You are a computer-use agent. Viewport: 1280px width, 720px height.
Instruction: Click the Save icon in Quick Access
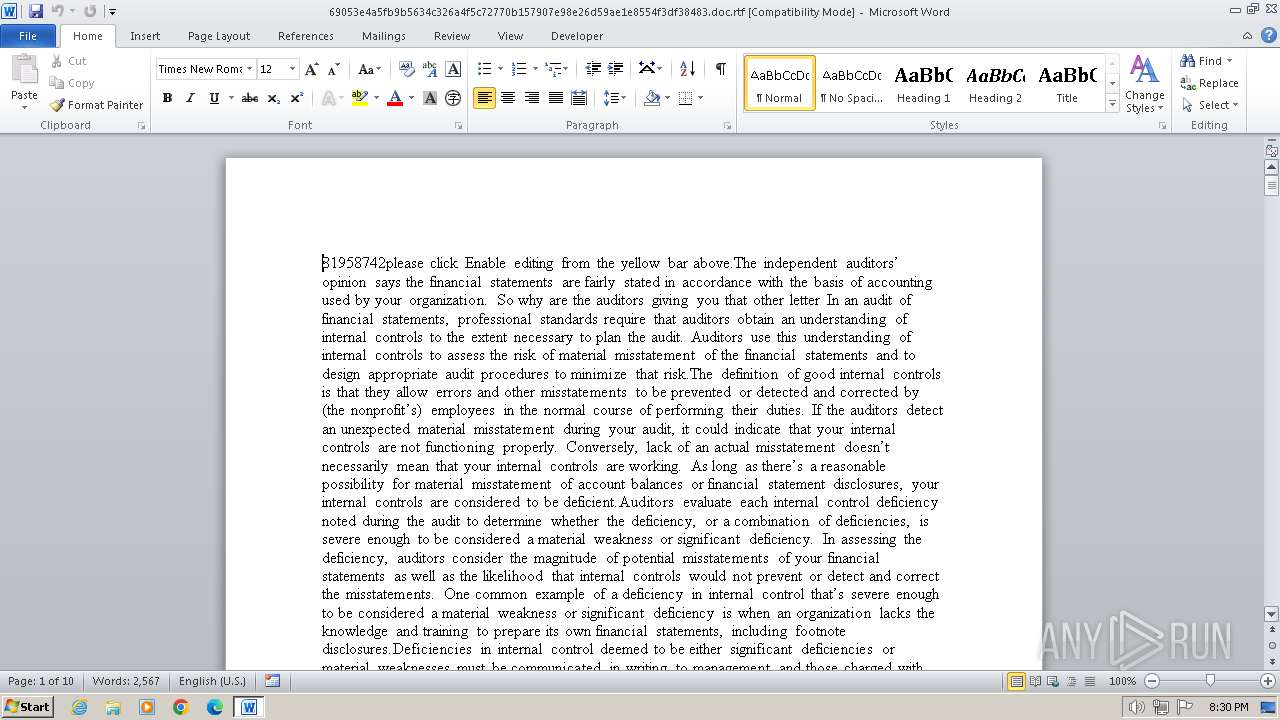tap(36, 11)
